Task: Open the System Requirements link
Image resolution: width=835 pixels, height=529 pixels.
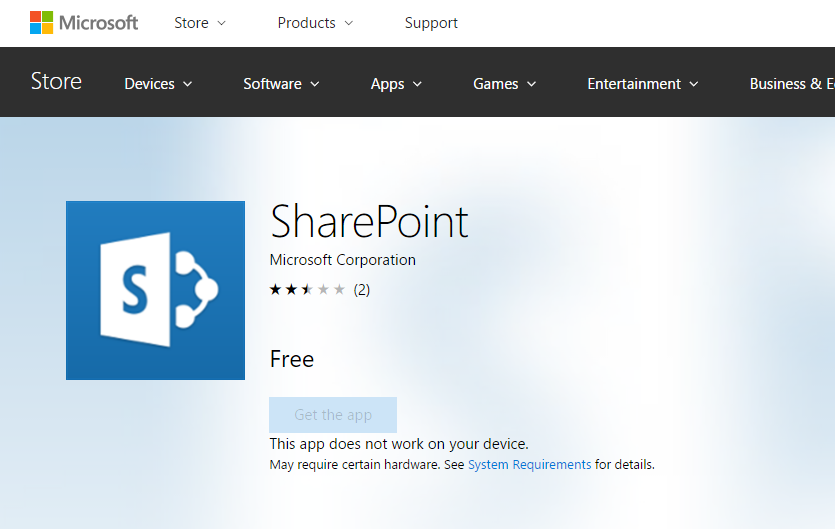Action: tap(529, 465)
